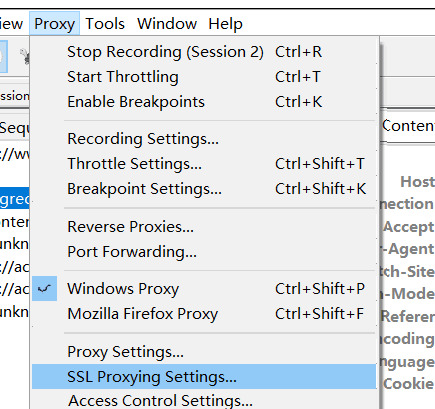Click the toolbar icon below View menu

tap(3, 56)
